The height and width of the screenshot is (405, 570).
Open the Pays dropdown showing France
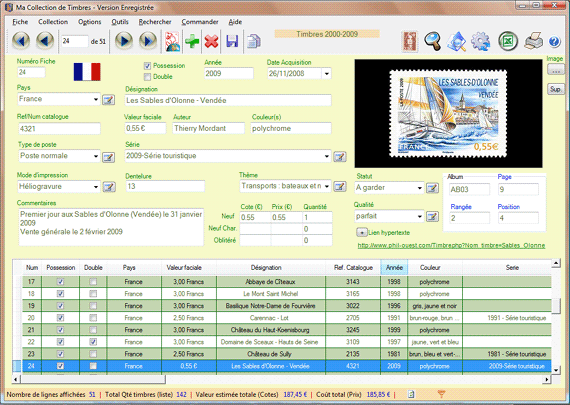(x=96, y=99)
